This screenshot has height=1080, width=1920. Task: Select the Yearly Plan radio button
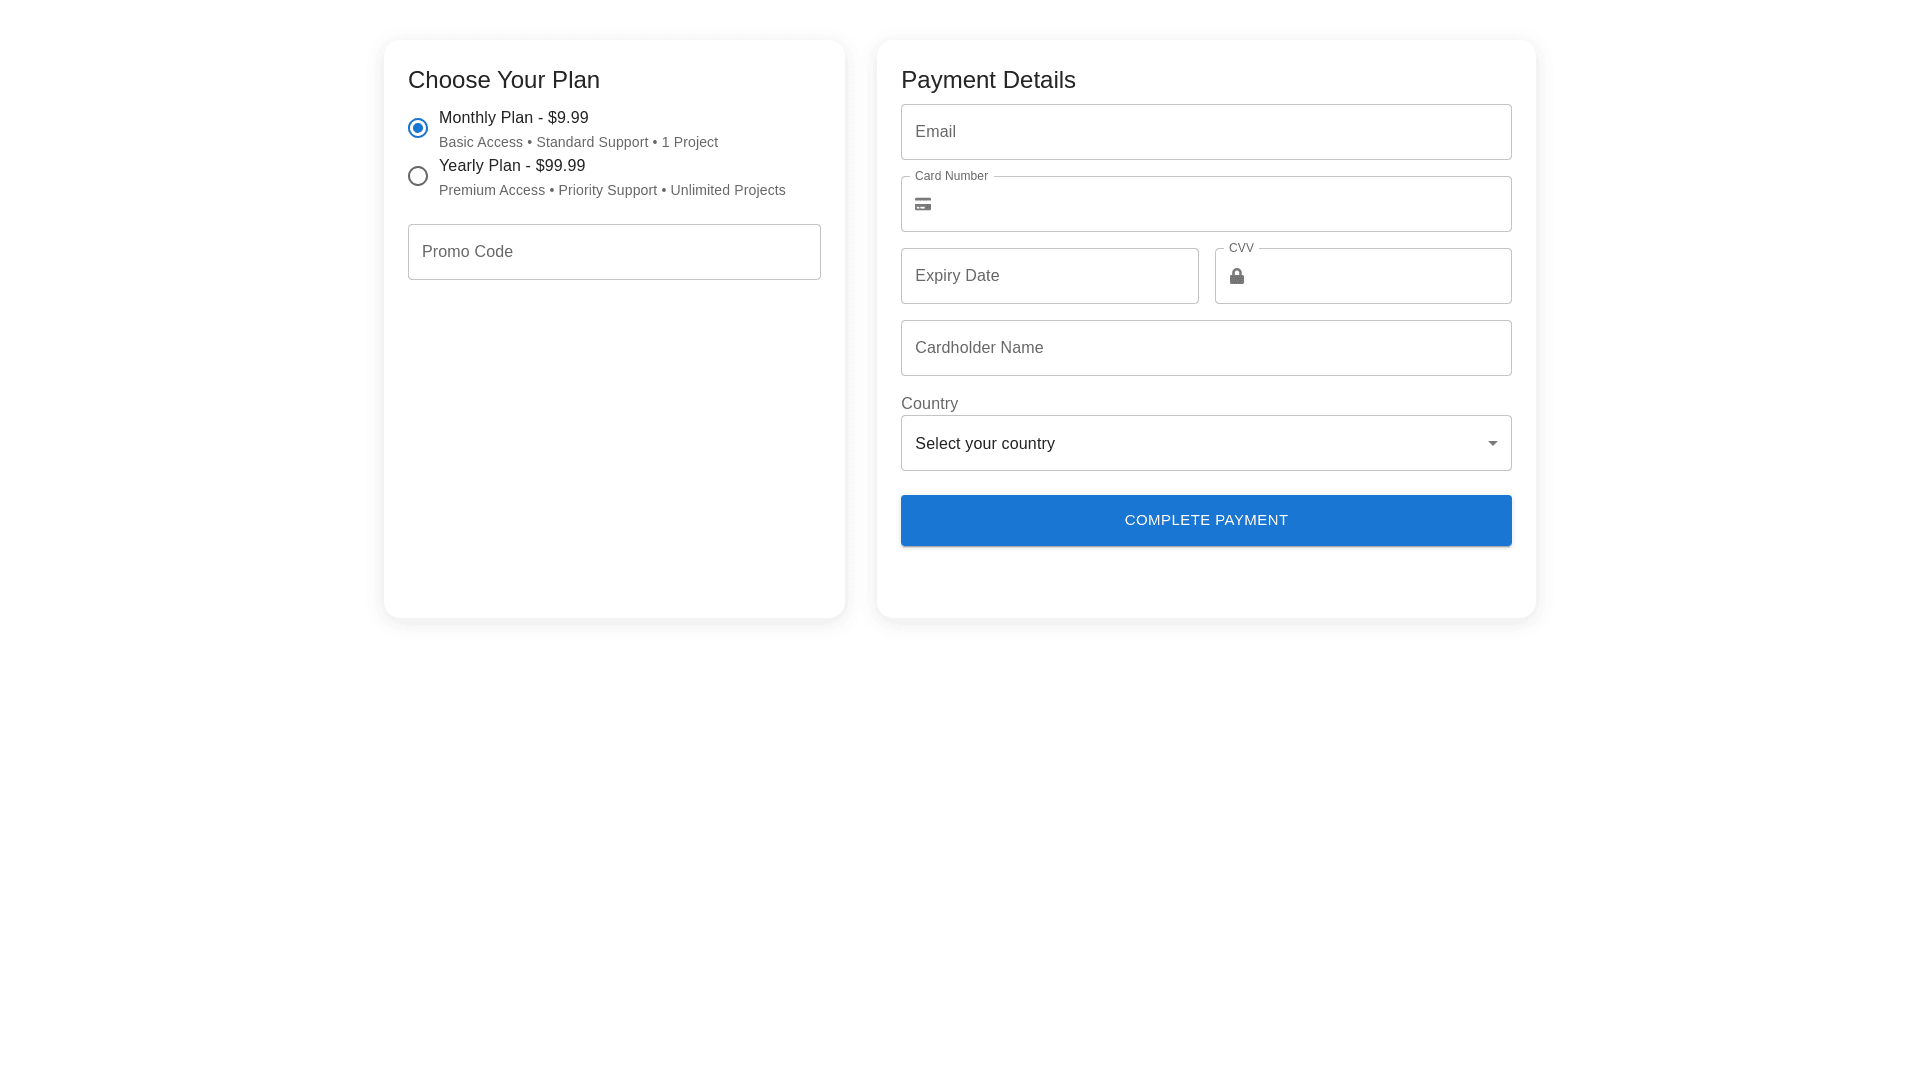[x=418, y=176]
